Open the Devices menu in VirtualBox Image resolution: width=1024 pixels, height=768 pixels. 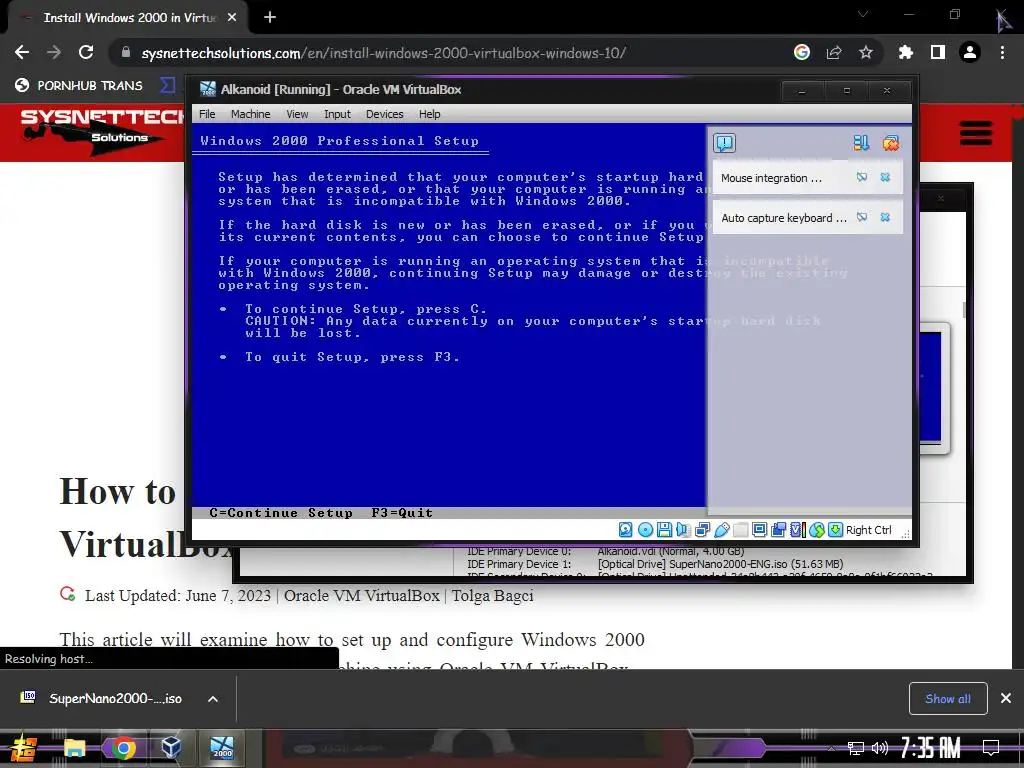pos(385,114)
